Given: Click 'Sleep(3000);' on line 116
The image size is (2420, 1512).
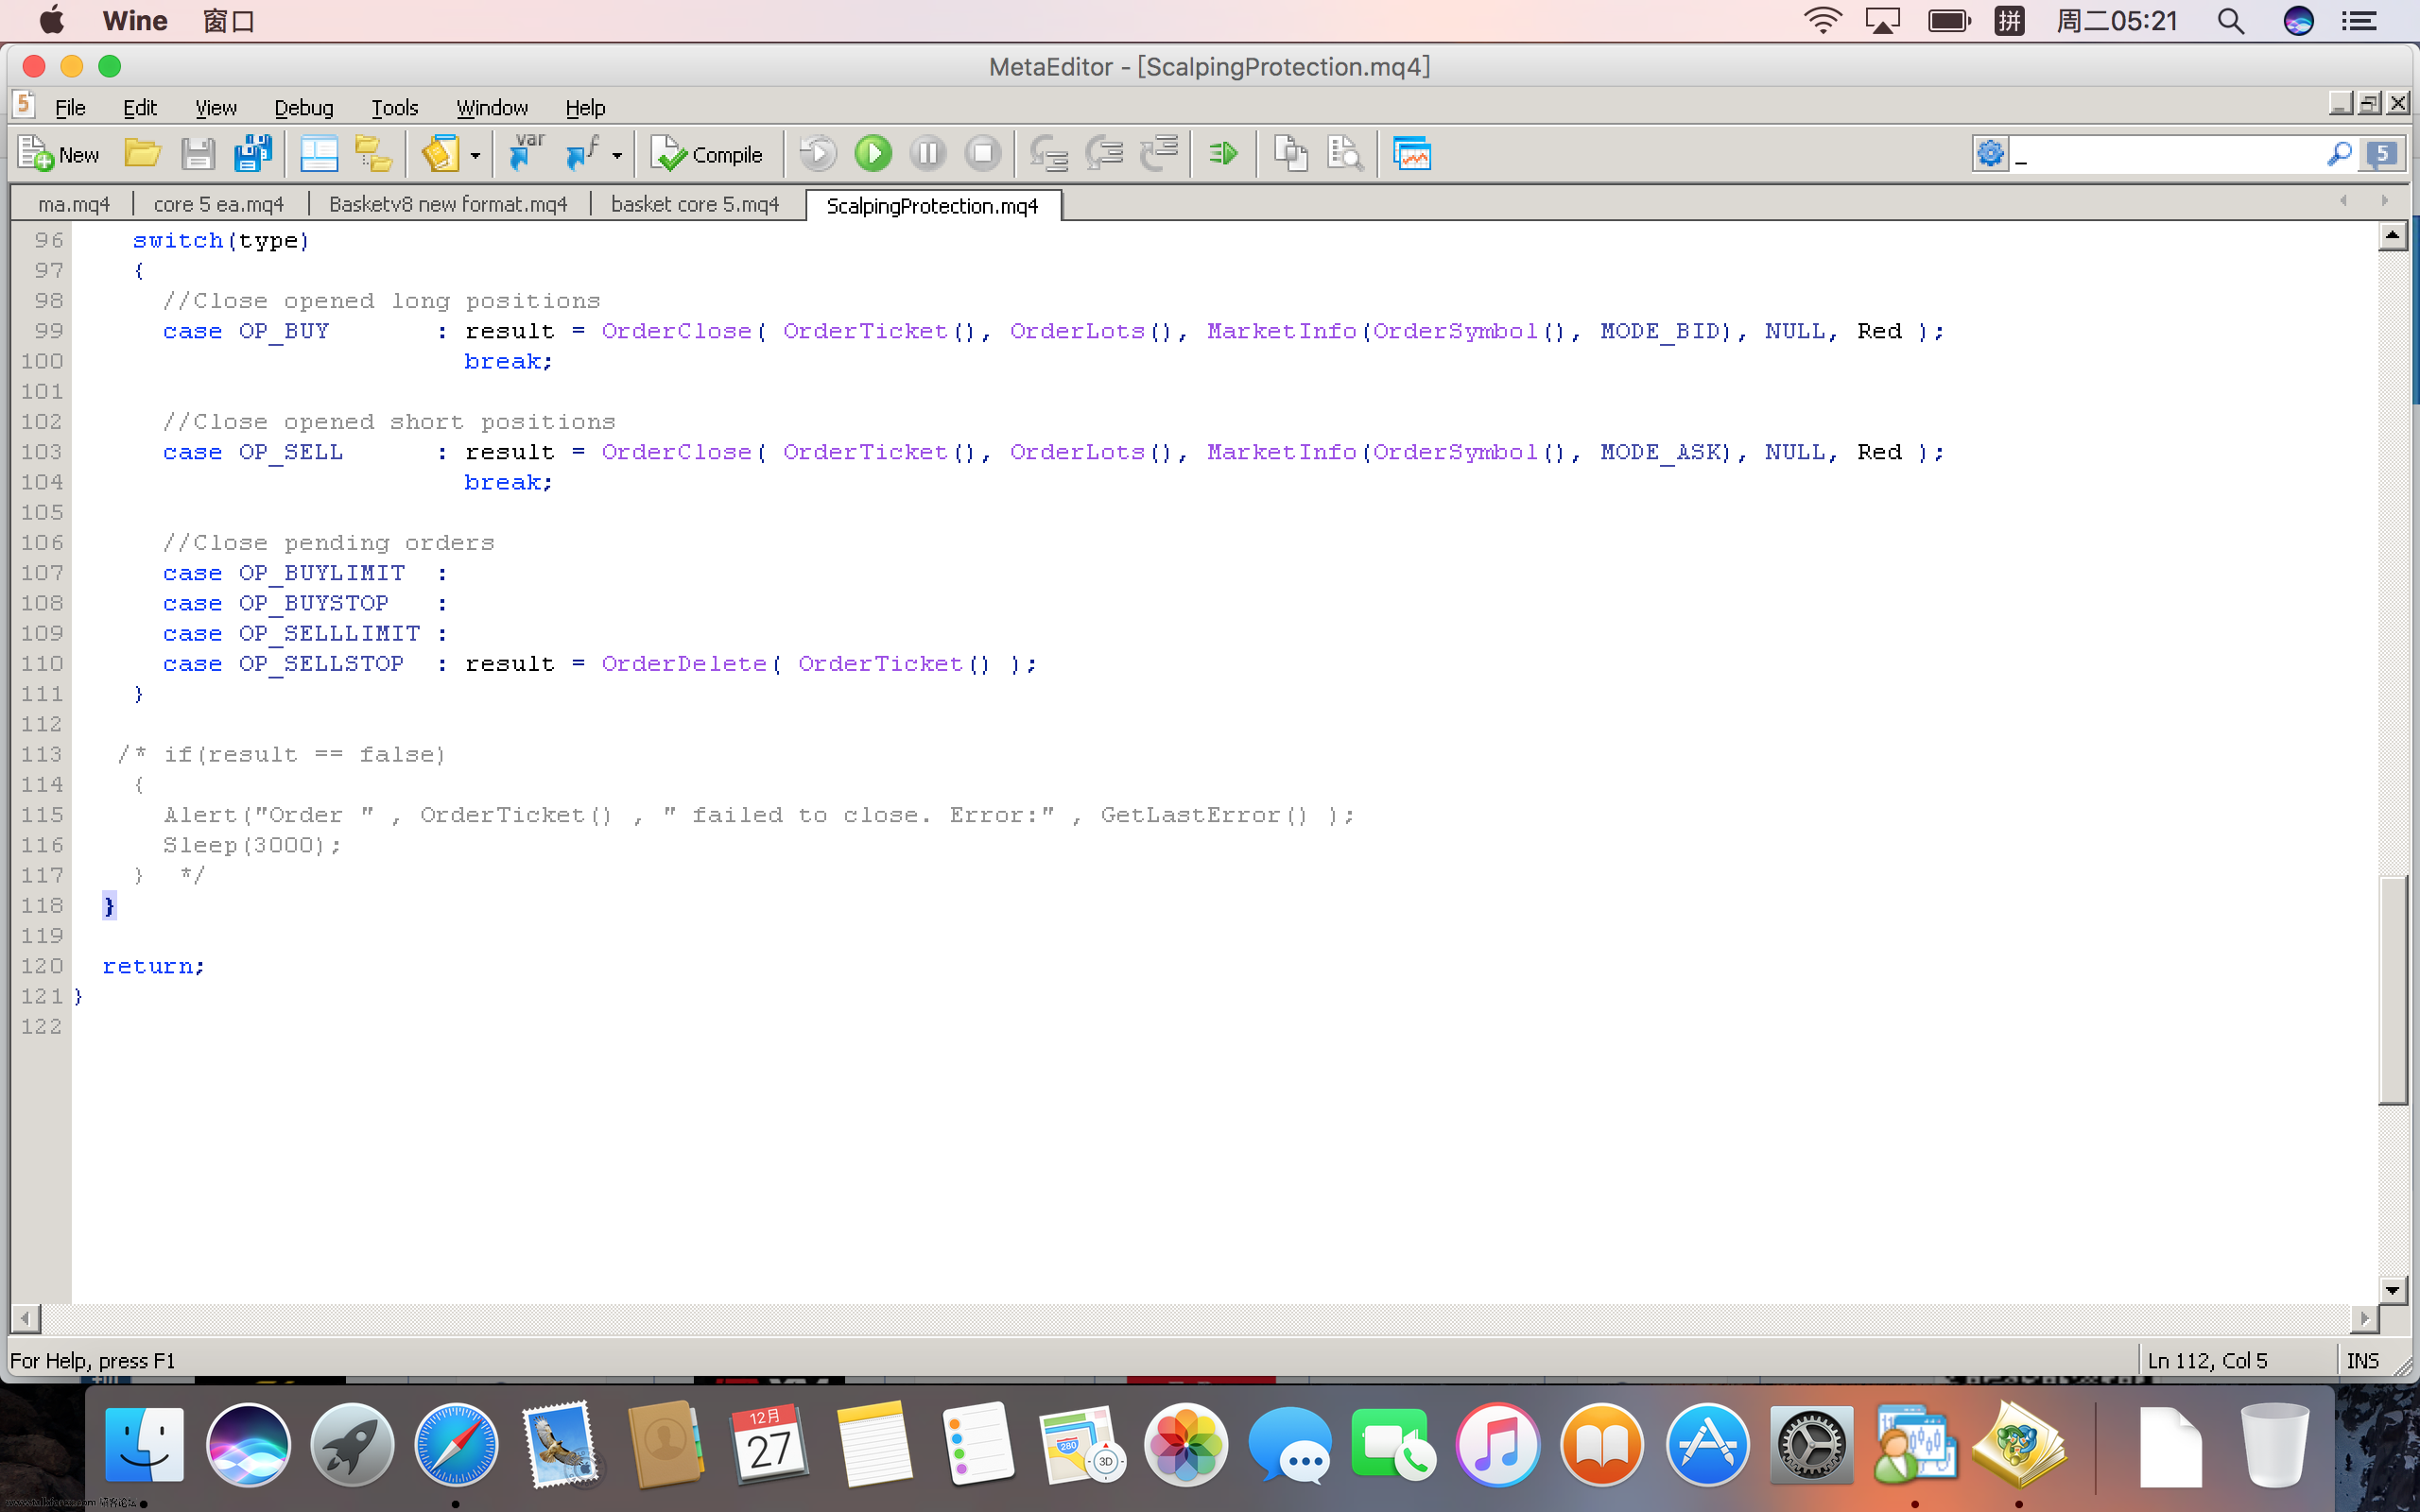Looking at the screenshot, I should [x=252, y=845].
